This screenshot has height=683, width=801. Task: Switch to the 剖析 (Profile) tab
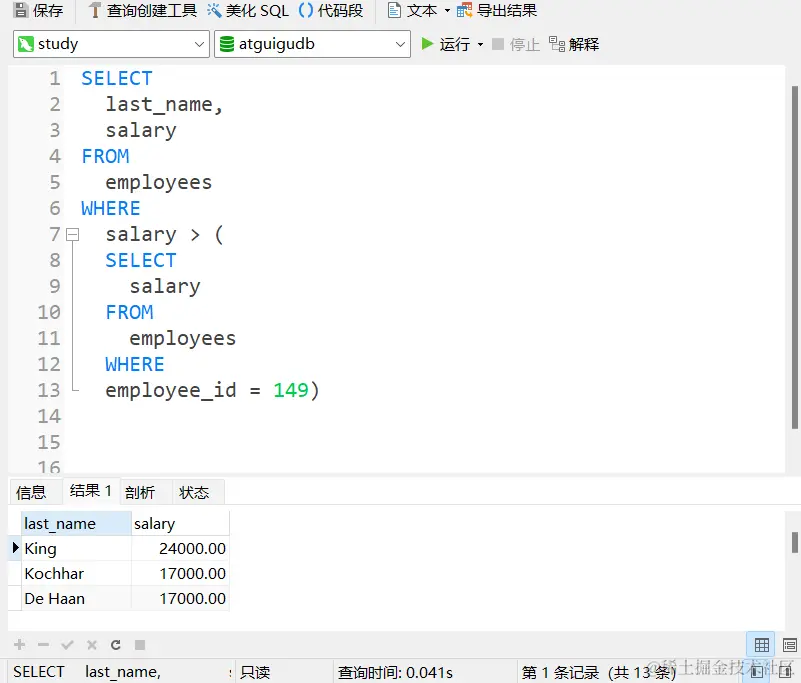(142, 491)
